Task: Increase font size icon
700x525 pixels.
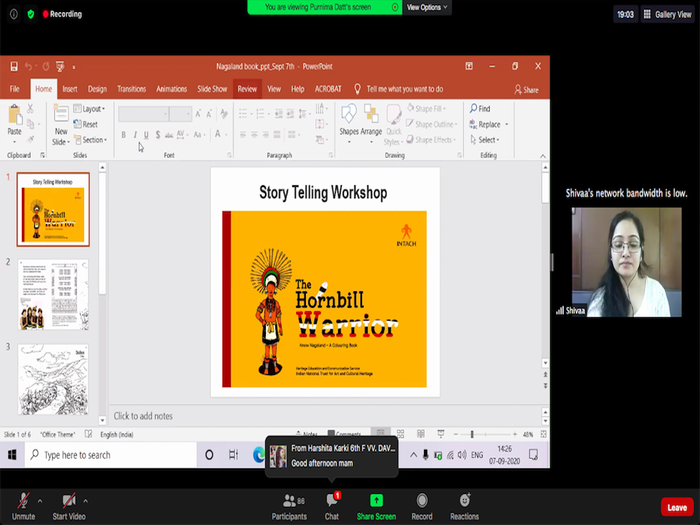Action: (198, 114)
